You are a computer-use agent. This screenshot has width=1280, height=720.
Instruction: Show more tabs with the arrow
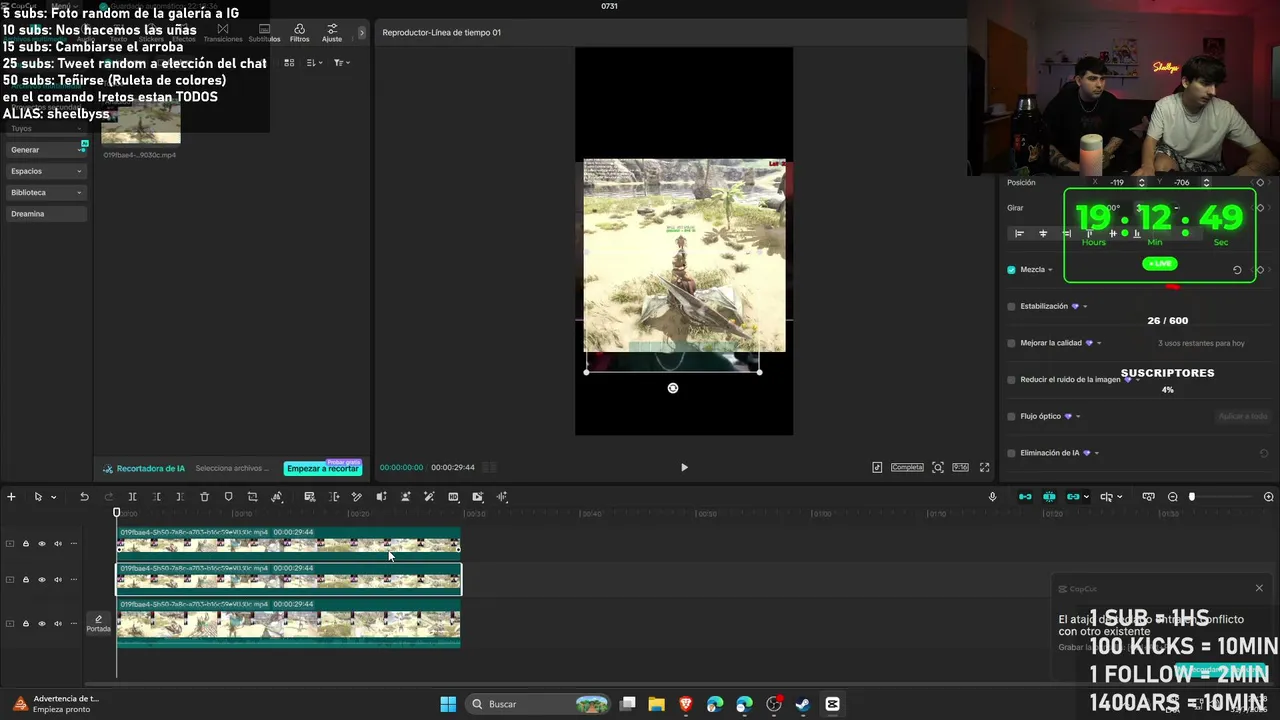(361, 33)
